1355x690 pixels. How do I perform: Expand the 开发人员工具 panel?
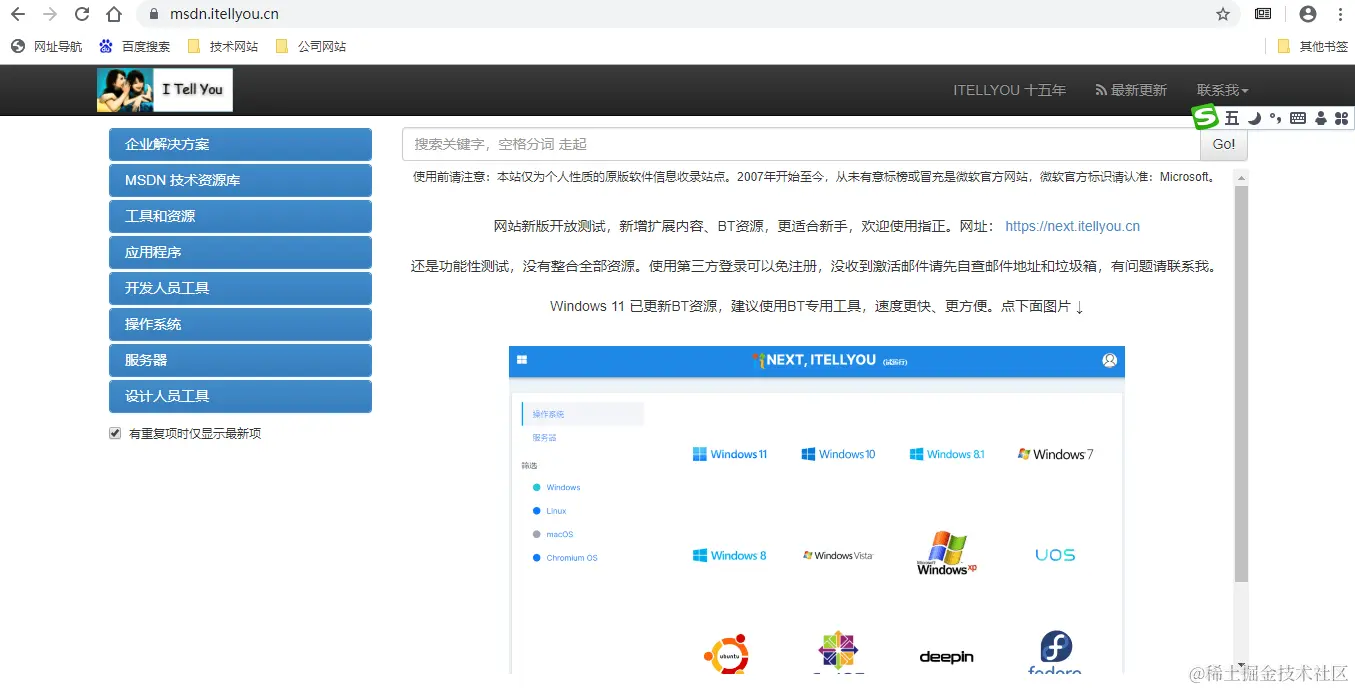pyautogui.click(x=240, y=288)
